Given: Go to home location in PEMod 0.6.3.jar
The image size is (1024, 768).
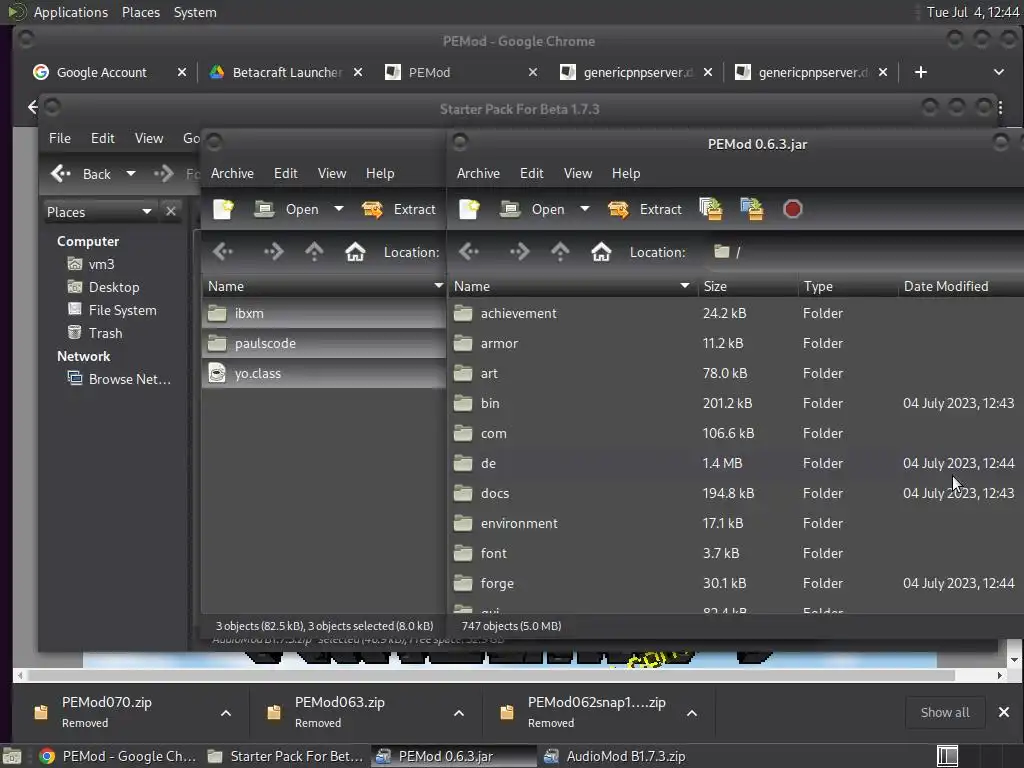Looking at the screenshot, I should pyautogui.click(x=601, y=251).
